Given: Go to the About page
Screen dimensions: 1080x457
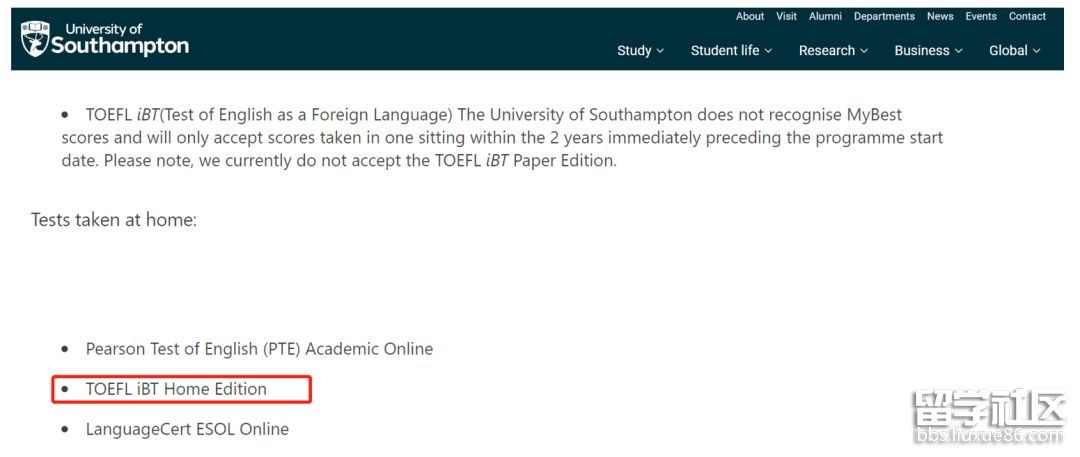Looking at the screenshot, I should [749, 17].
